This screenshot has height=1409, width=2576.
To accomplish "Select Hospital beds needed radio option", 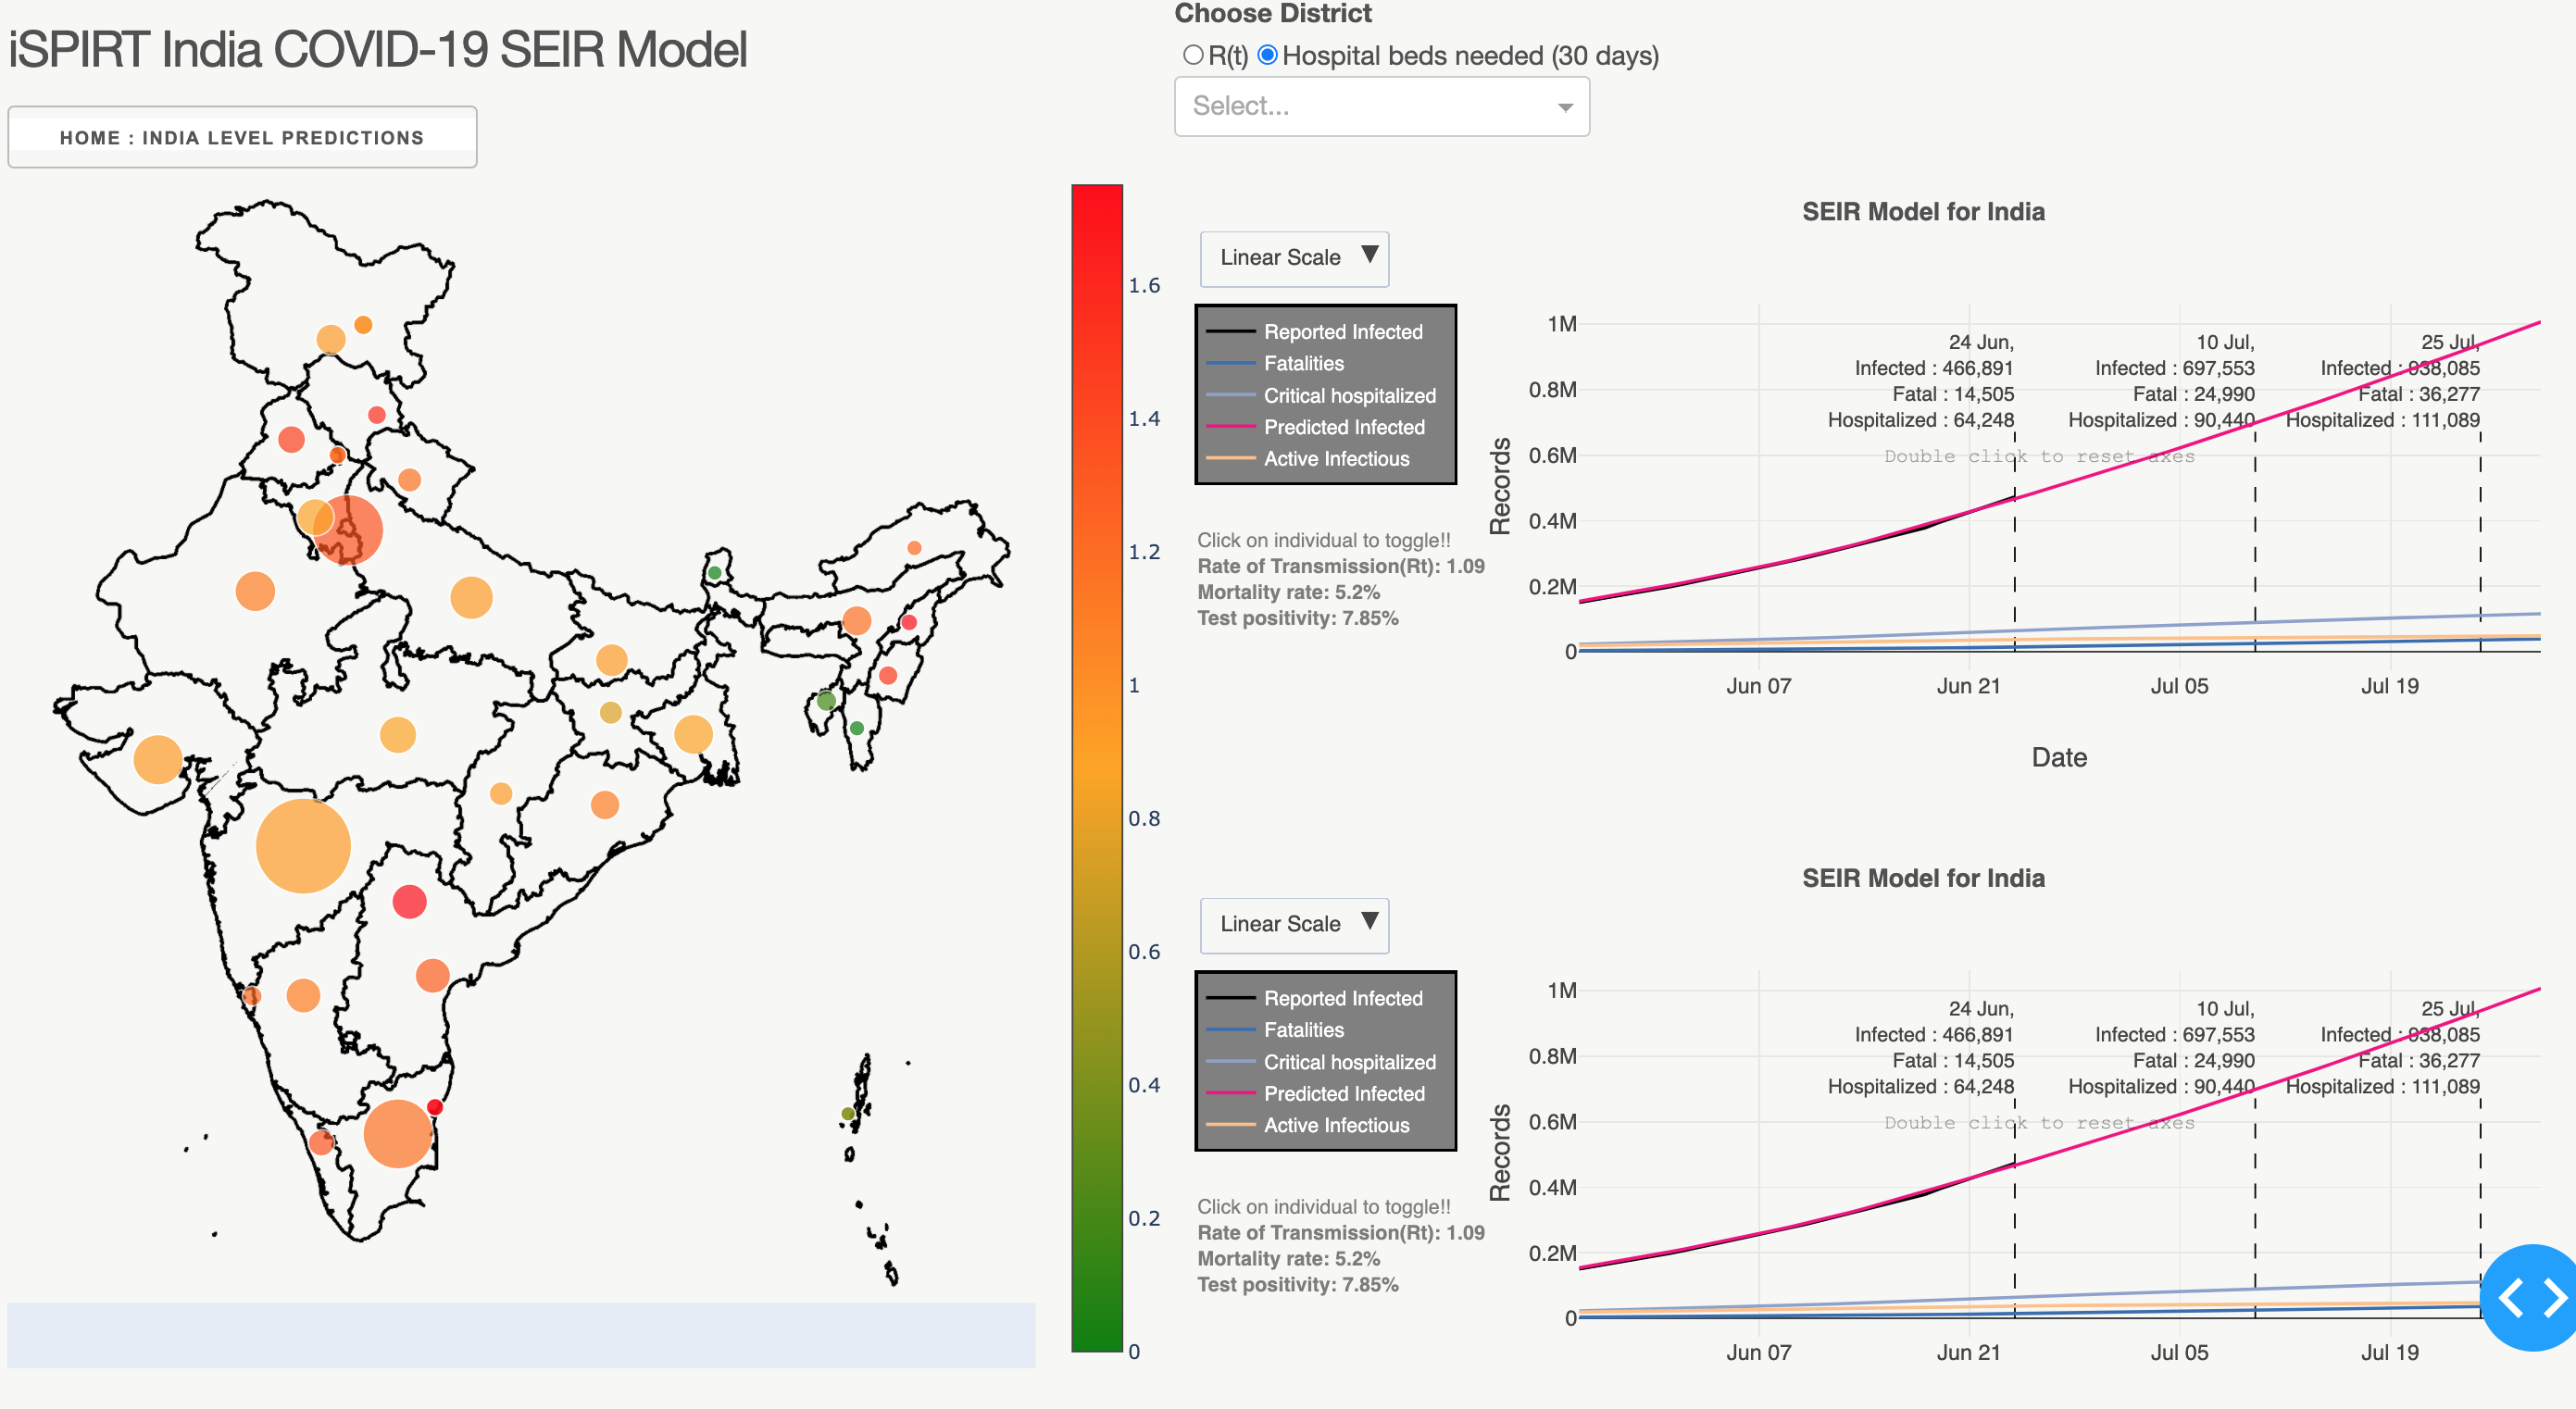I will tap(1267, 55).
